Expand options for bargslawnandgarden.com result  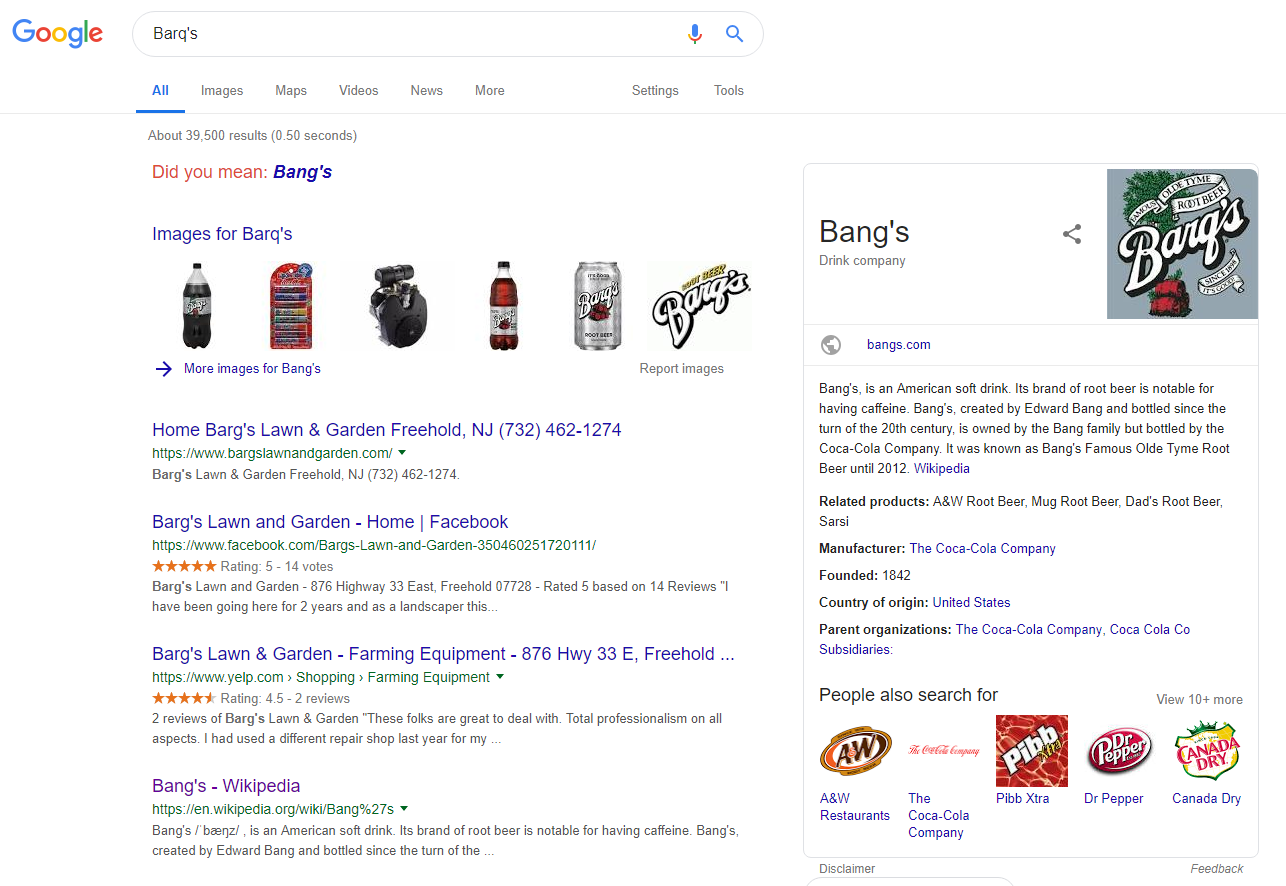[x=402, y=453]
